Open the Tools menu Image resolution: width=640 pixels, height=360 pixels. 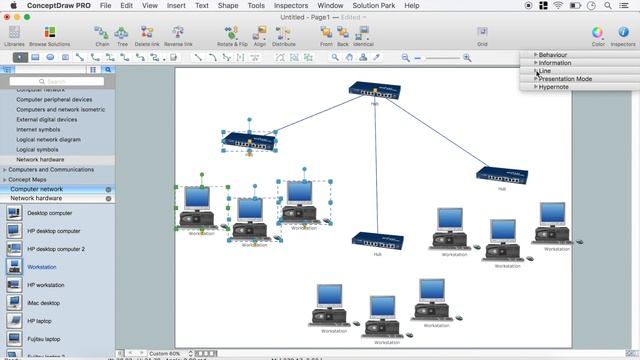pyautogui.click(x=256, y=6)
